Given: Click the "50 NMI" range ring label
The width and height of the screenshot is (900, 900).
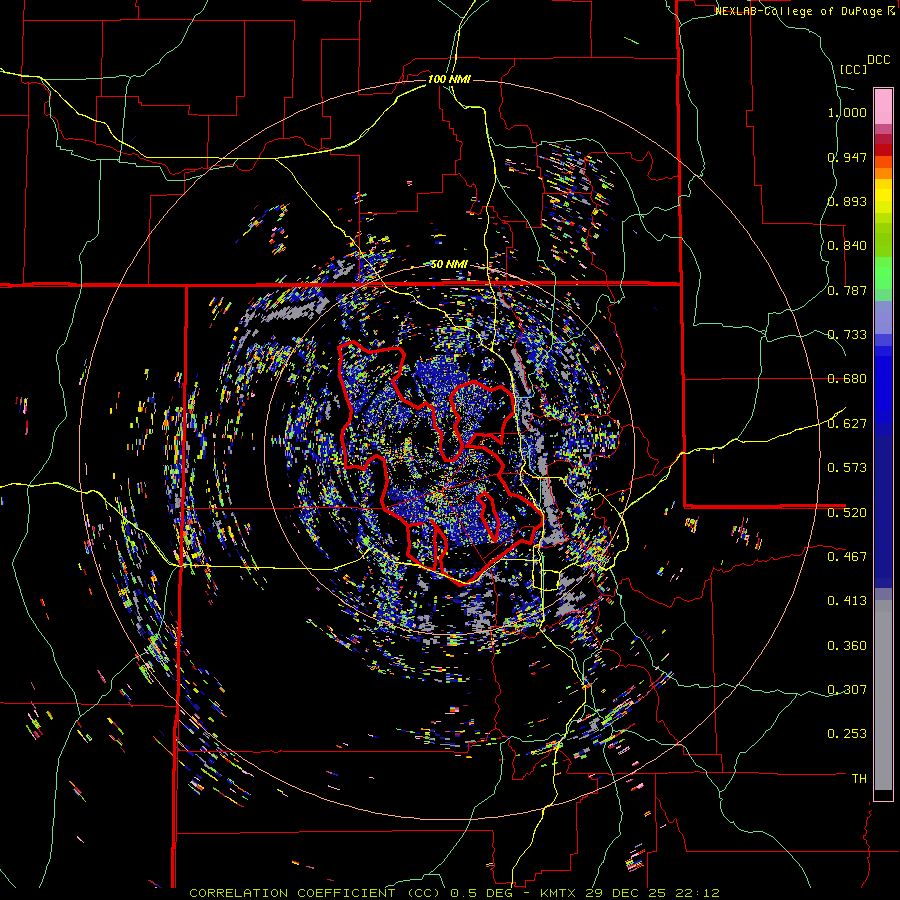Looking at the screenshot, I should point(449,264).
